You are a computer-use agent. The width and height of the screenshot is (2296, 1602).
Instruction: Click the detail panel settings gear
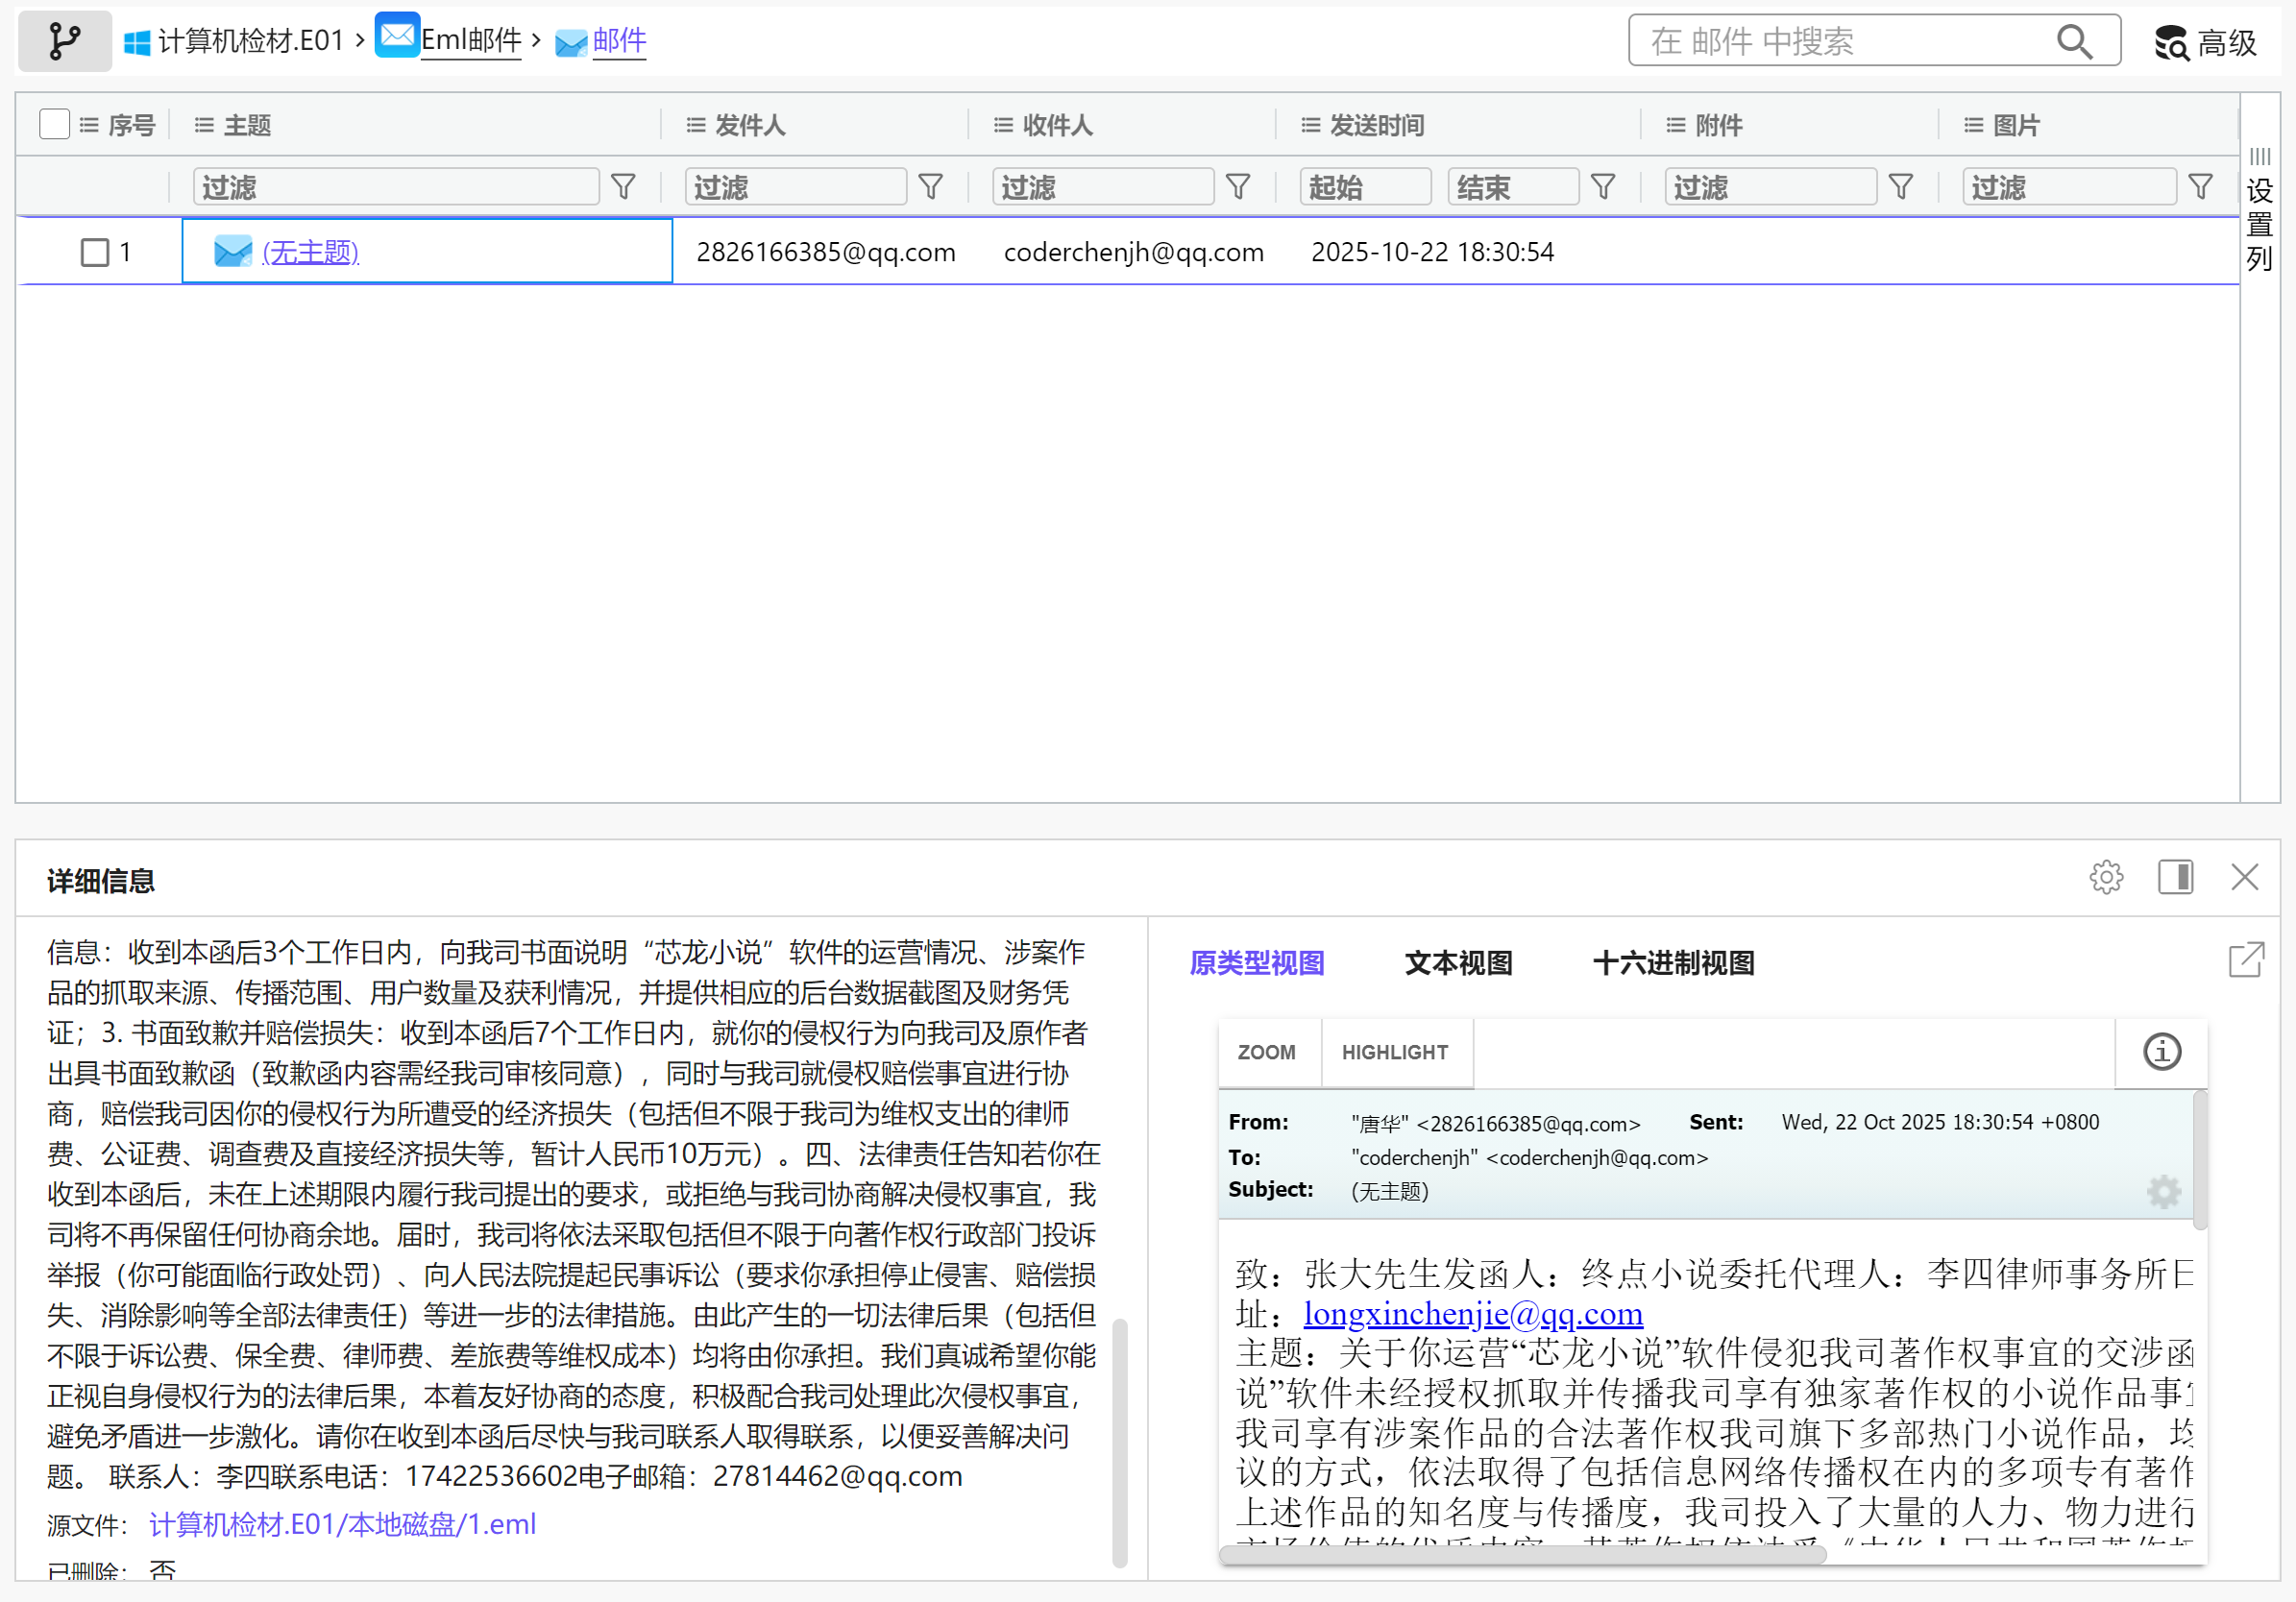coord(2106,877)
